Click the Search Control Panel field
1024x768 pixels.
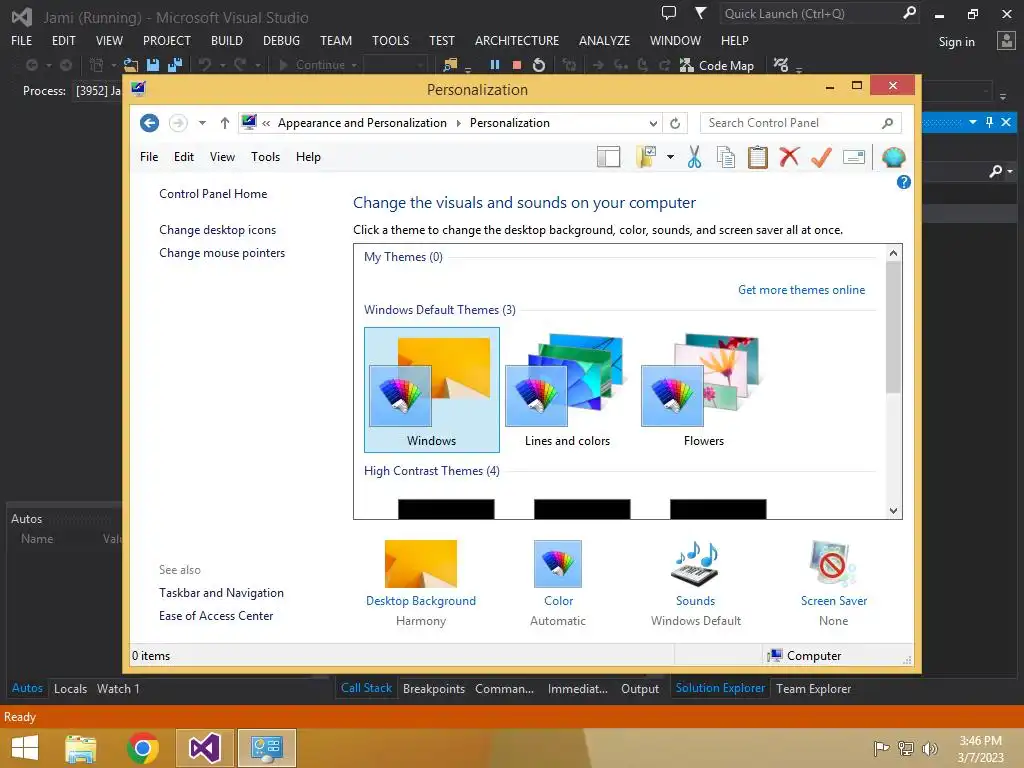pos(800,123)
